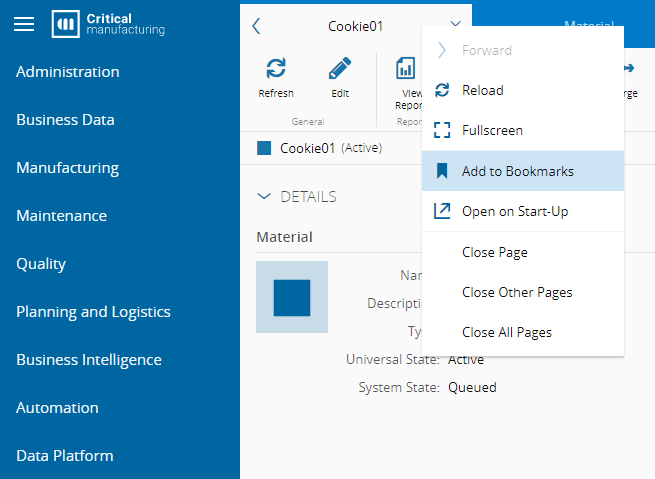
Task: Choose Close Other Pages
Action: point(517,292)
